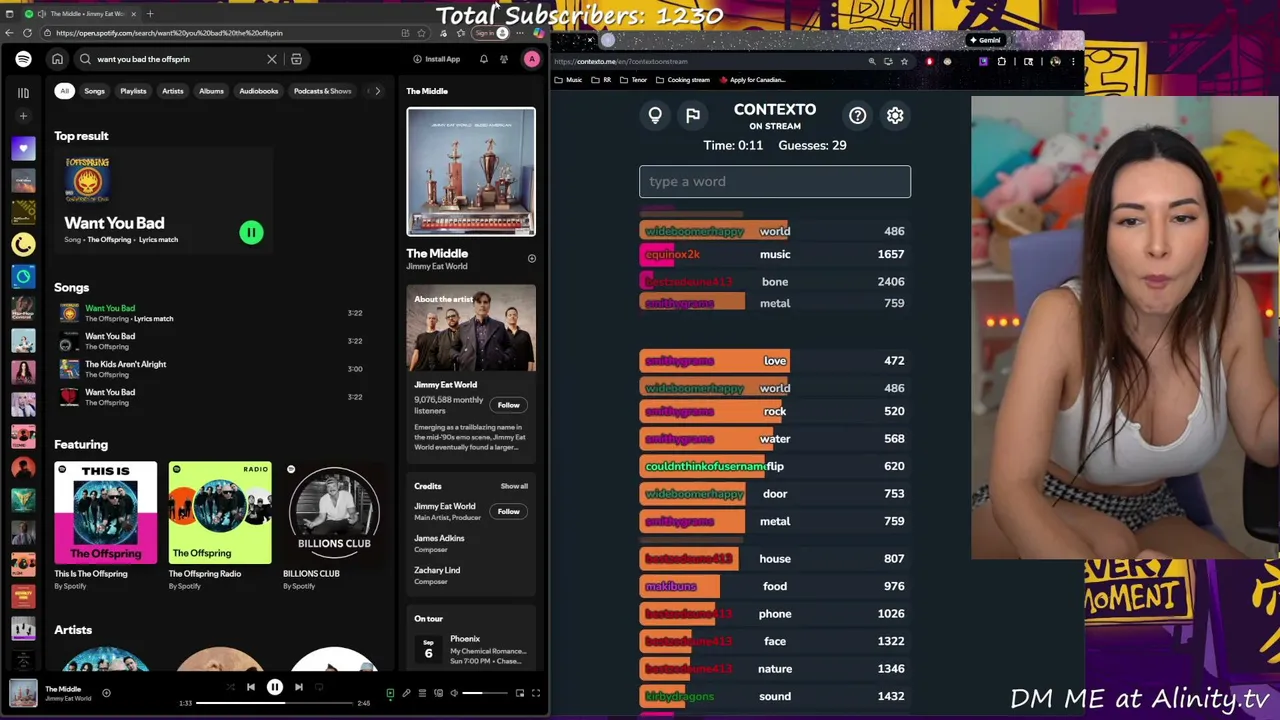This screenshot has width=1280, height=720.
Task: Click the Contexto type a word field
Action: coord(775,181)
